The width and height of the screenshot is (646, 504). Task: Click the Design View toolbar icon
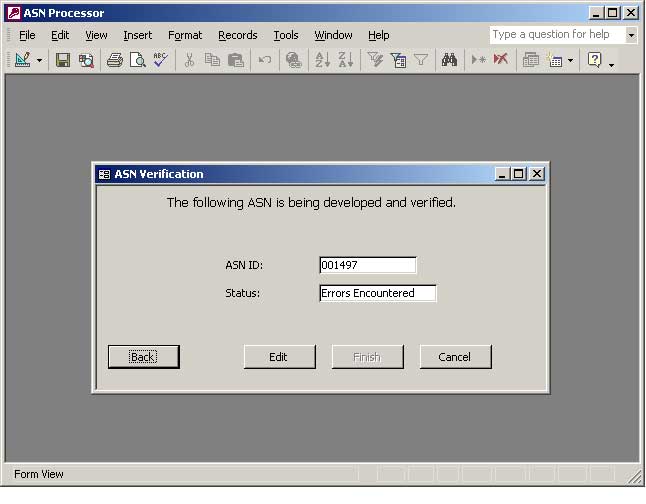coord(22,60)
